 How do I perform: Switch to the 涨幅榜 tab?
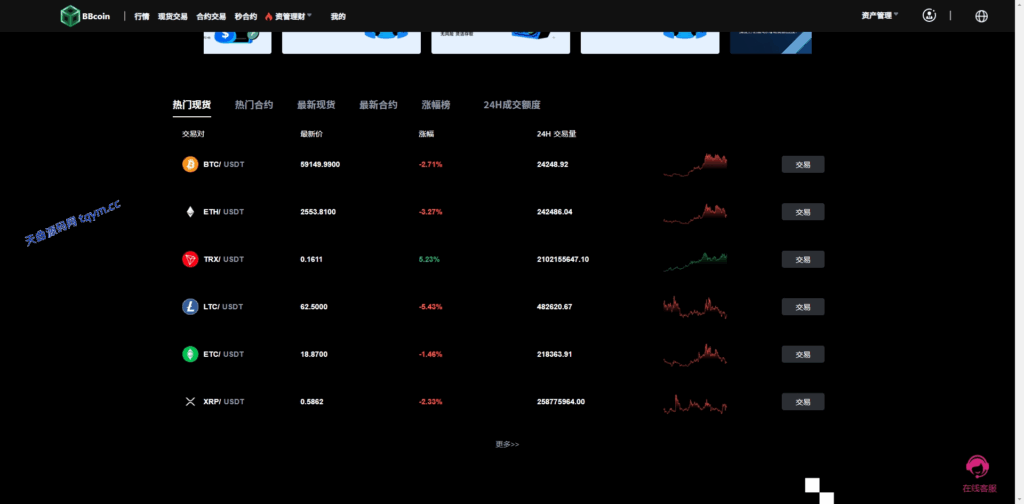point(436,104)
